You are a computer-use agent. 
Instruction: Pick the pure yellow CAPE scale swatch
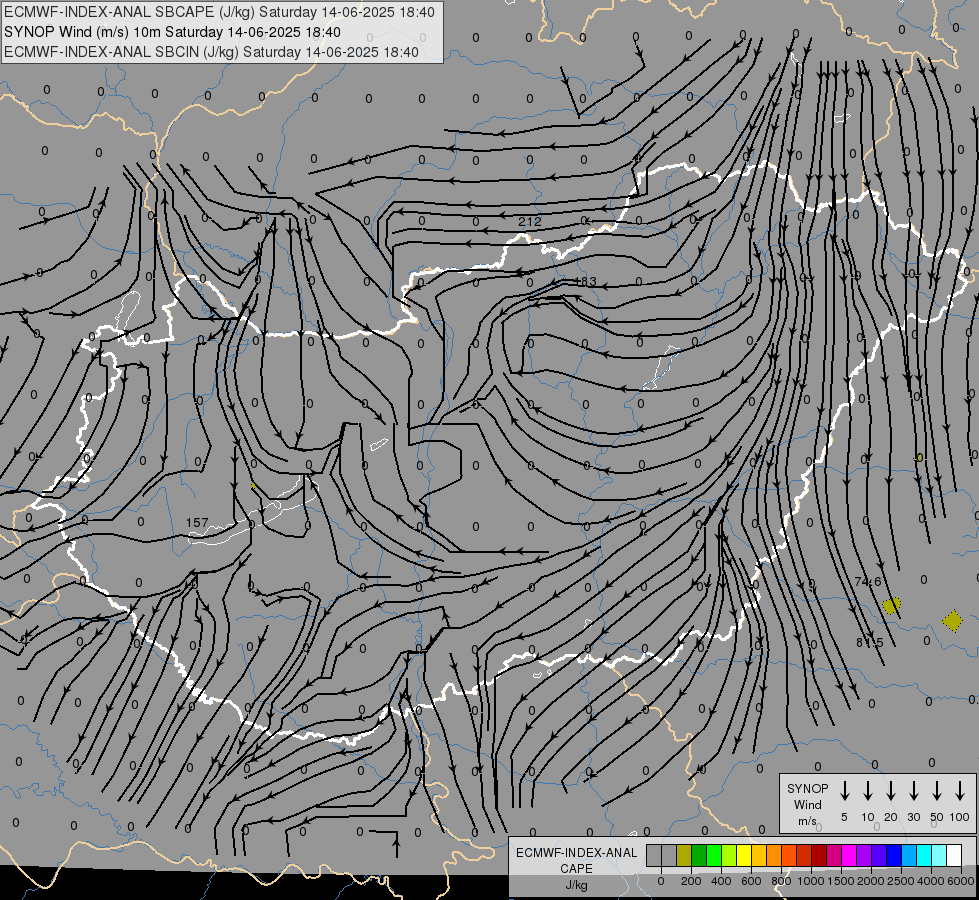point(744,855)
